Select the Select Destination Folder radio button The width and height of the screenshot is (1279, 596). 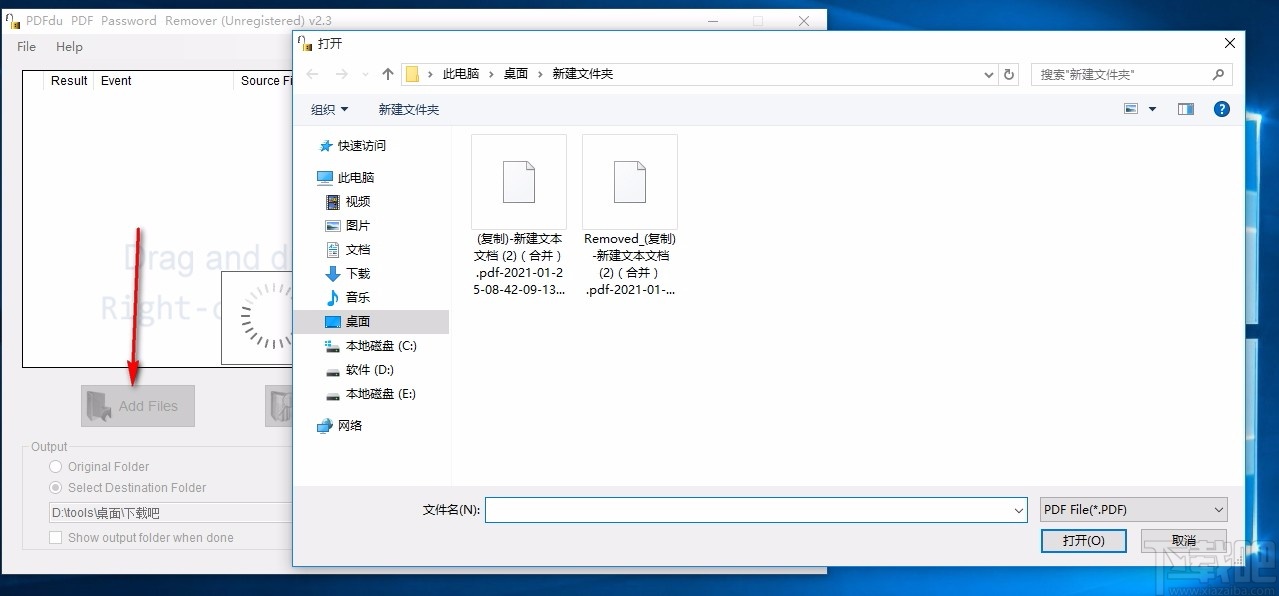55,488
